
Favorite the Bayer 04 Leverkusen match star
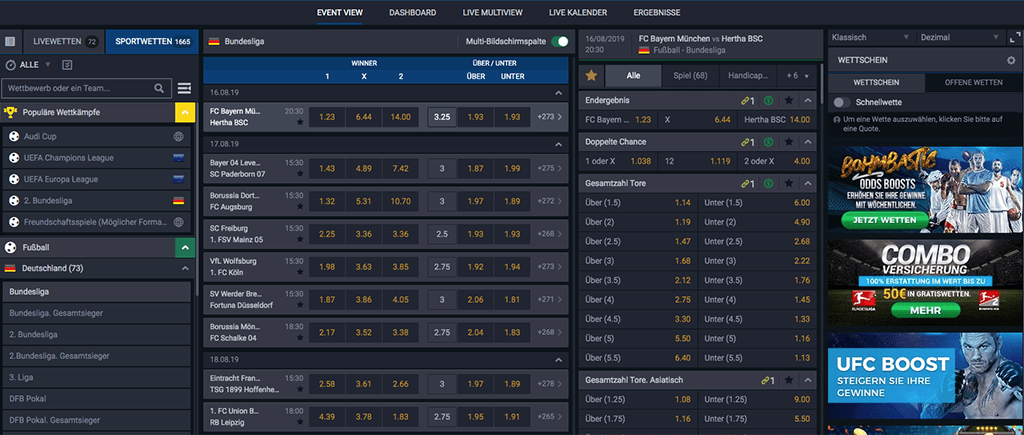300,174
